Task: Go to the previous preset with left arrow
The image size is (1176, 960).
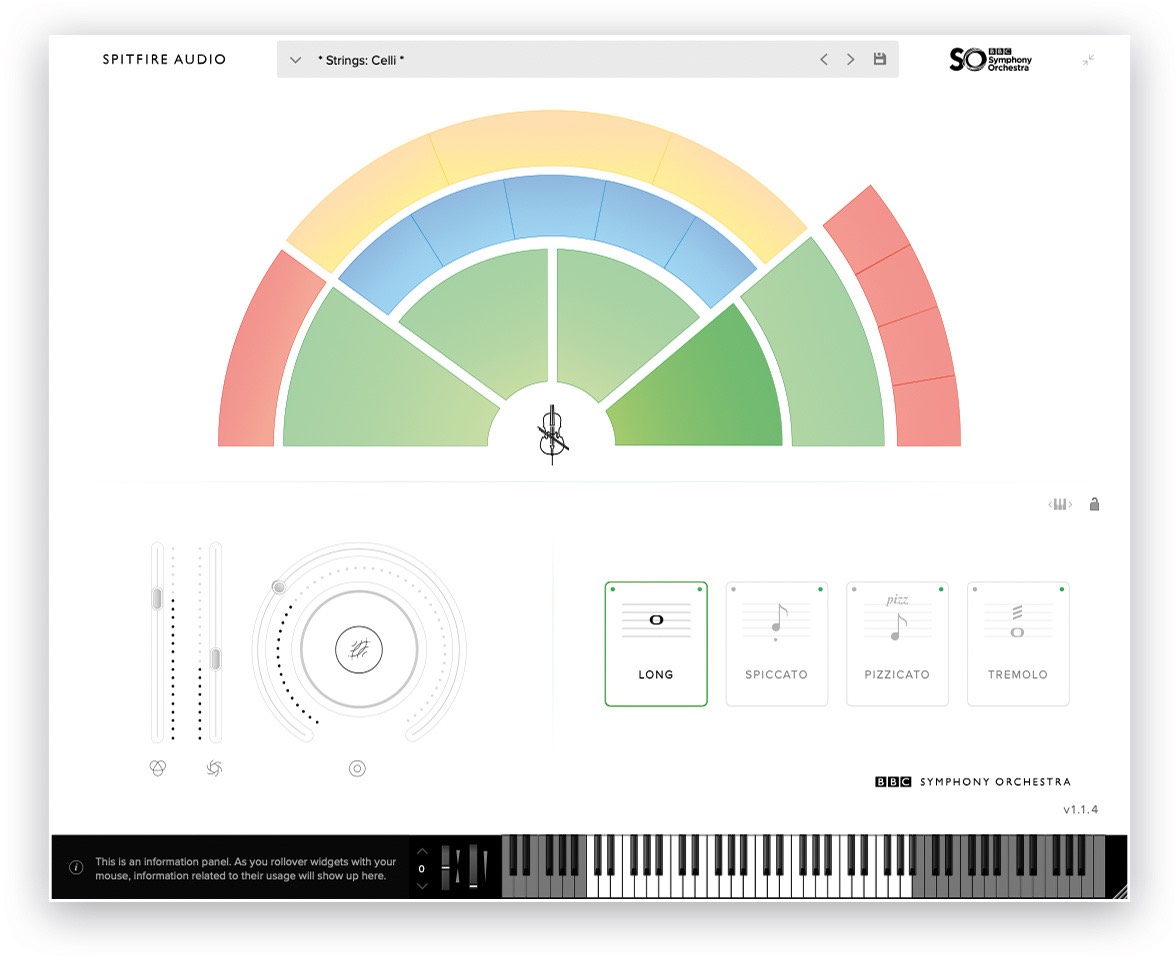Action: [824, 60]
